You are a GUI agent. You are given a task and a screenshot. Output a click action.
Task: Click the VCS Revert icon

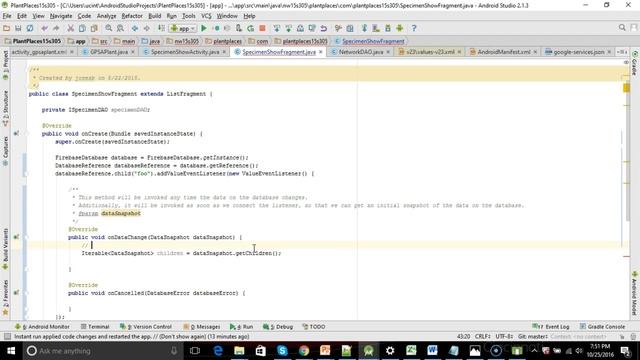coord(324,28)
